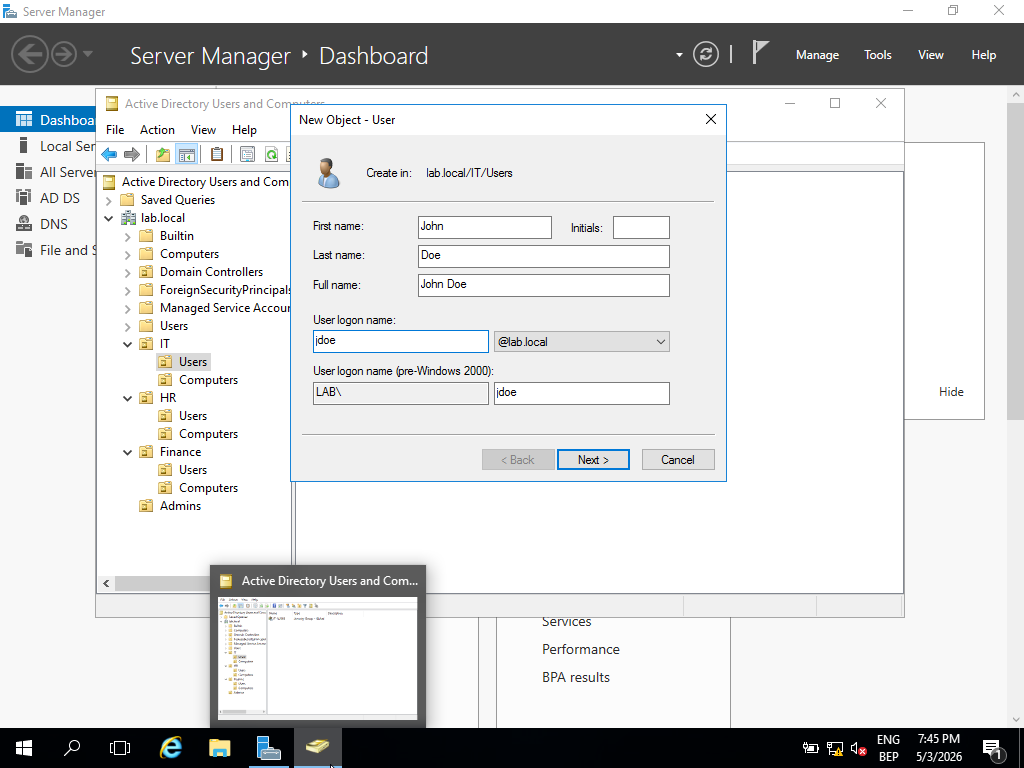Open the Windows Start button
This screenshot has width=1024, height=768.
coord(24,748)
